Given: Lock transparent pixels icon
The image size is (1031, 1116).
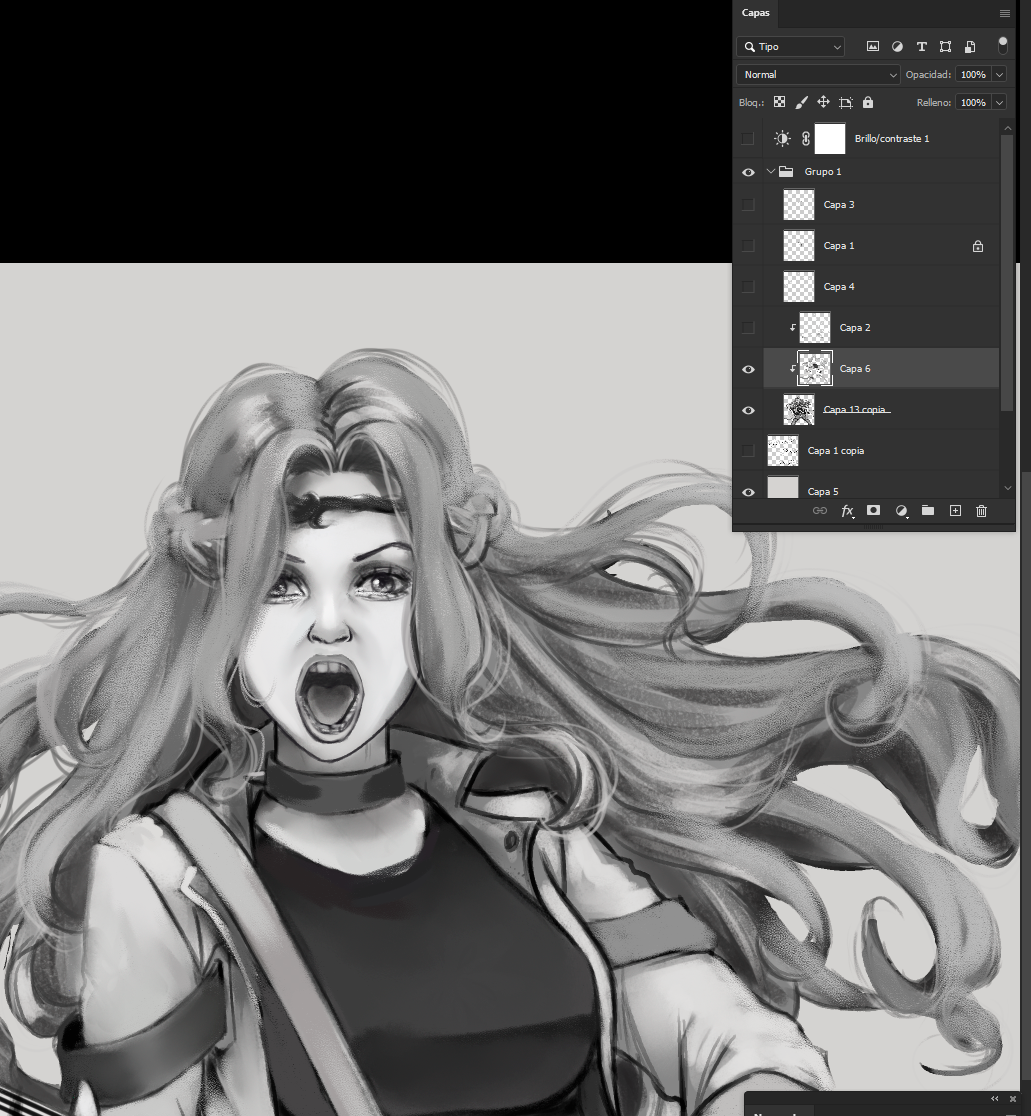Looking at the screenshot, I should [780, 102].
